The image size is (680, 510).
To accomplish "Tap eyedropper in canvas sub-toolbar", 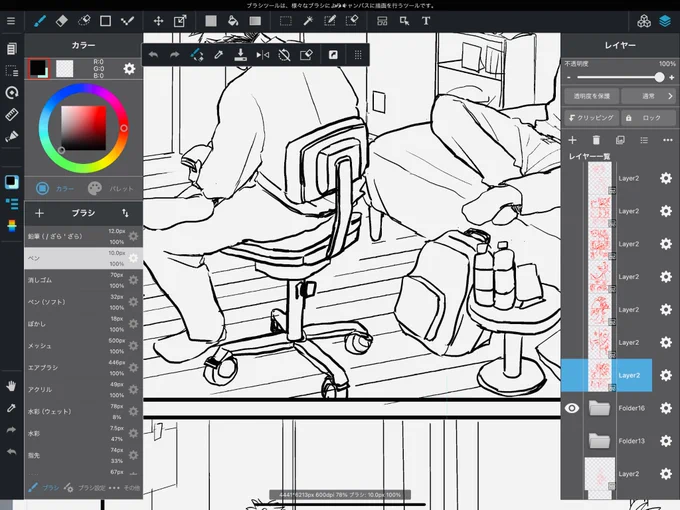I will pos(219,55).
